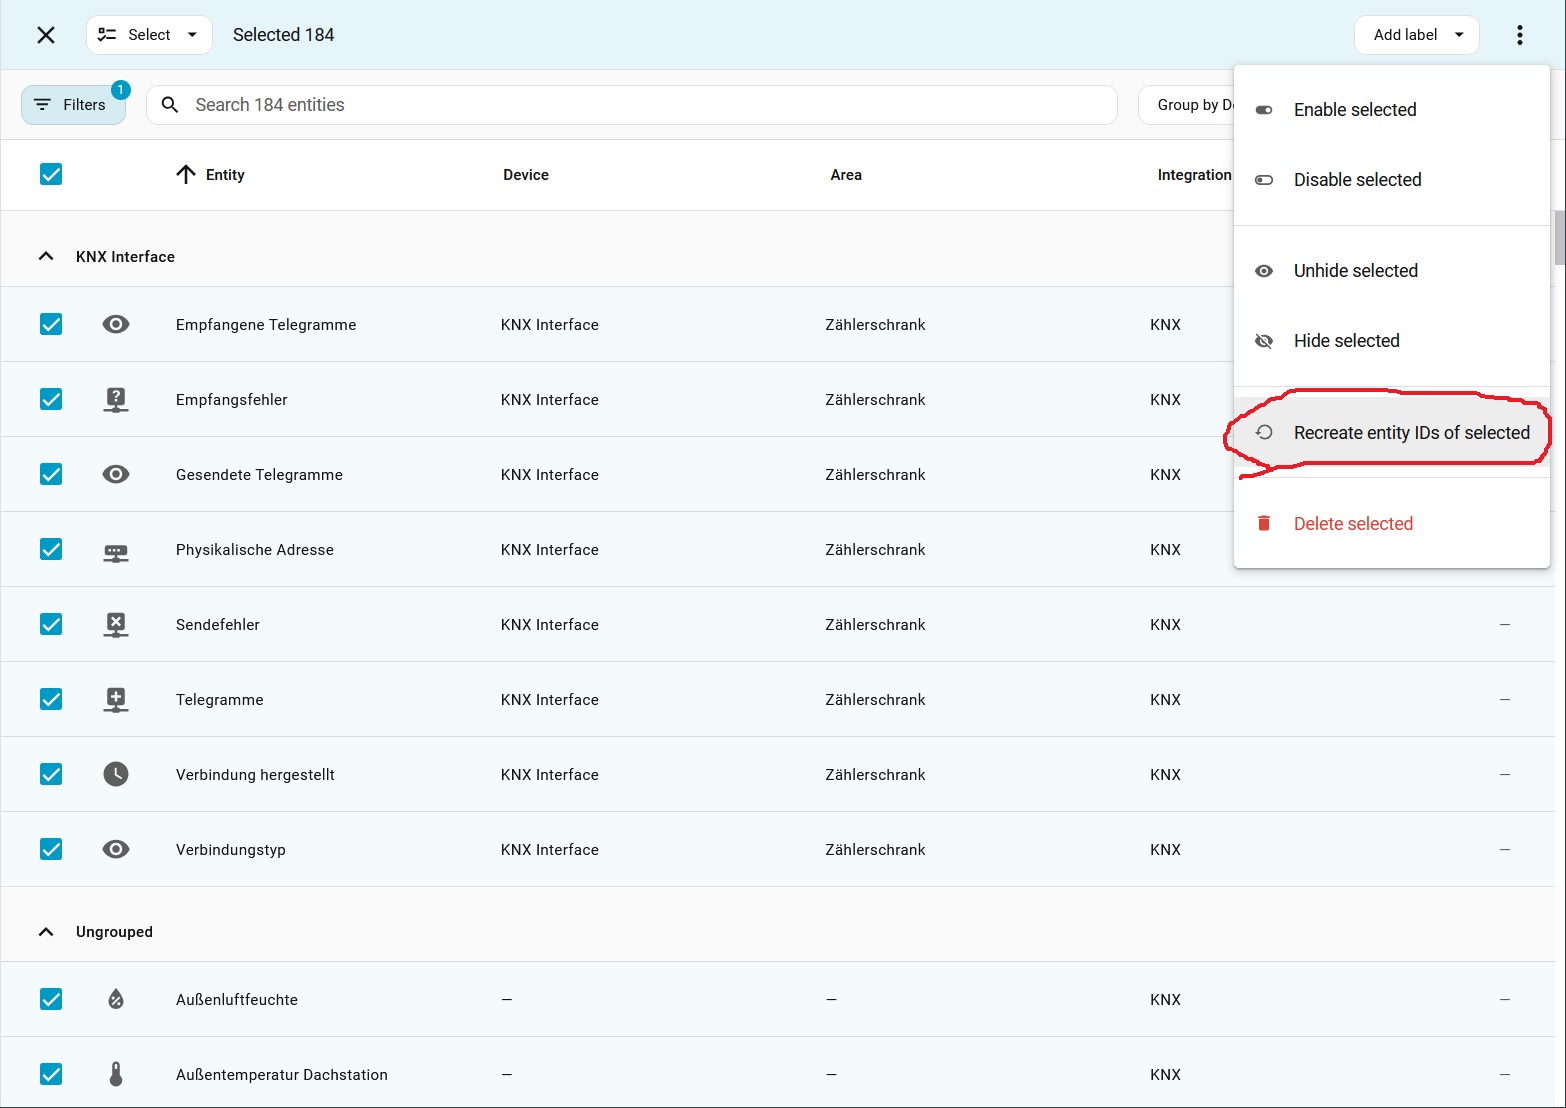1566x1108 pixels.
Task: Sort by the Area column header
Action: 846,175
